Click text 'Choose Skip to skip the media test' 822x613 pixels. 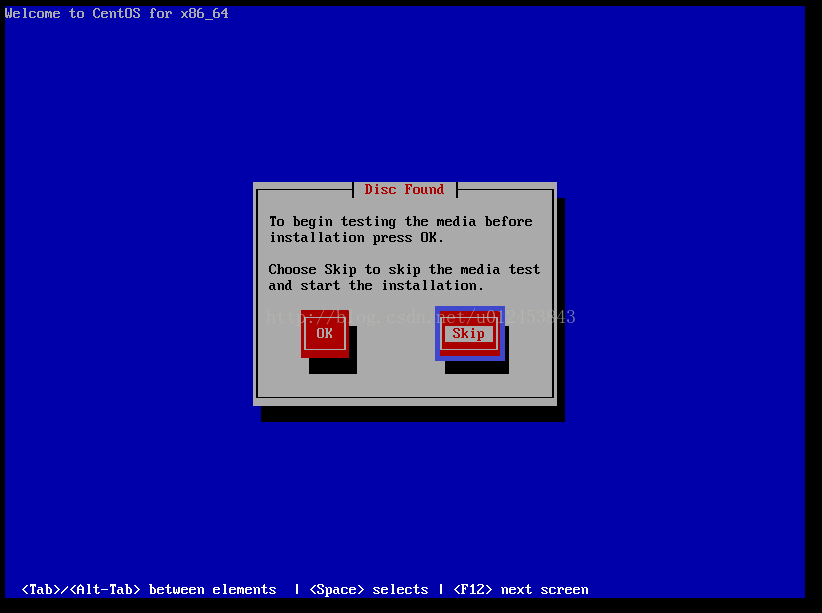(404, 270)
